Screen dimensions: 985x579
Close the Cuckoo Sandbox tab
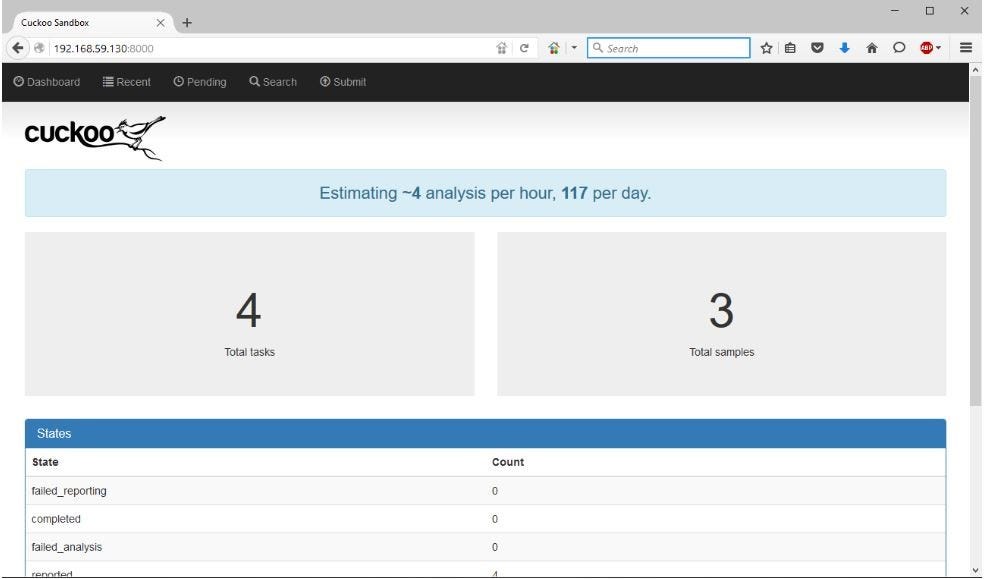pyautogui.click(x=160, y=23)
